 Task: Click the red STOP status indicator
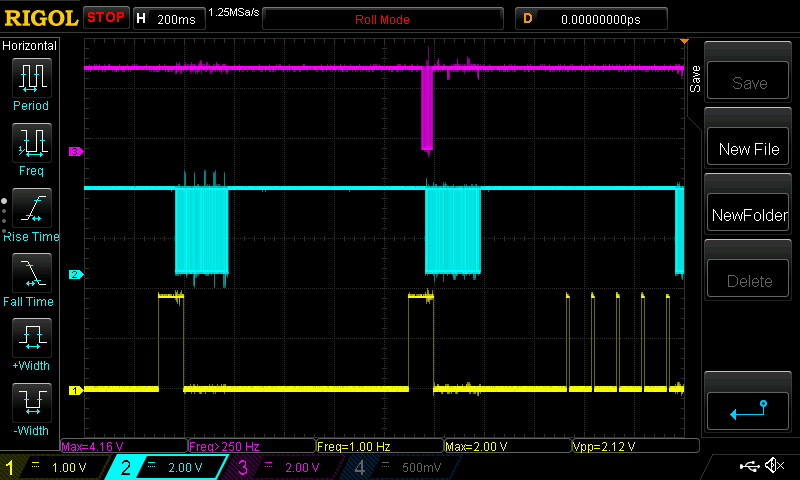pos(106,18)
